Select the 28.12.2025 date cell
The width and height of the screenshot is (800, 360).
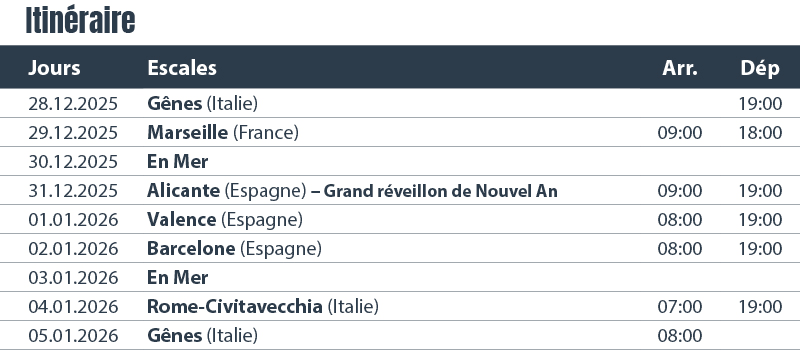point(73,104)
